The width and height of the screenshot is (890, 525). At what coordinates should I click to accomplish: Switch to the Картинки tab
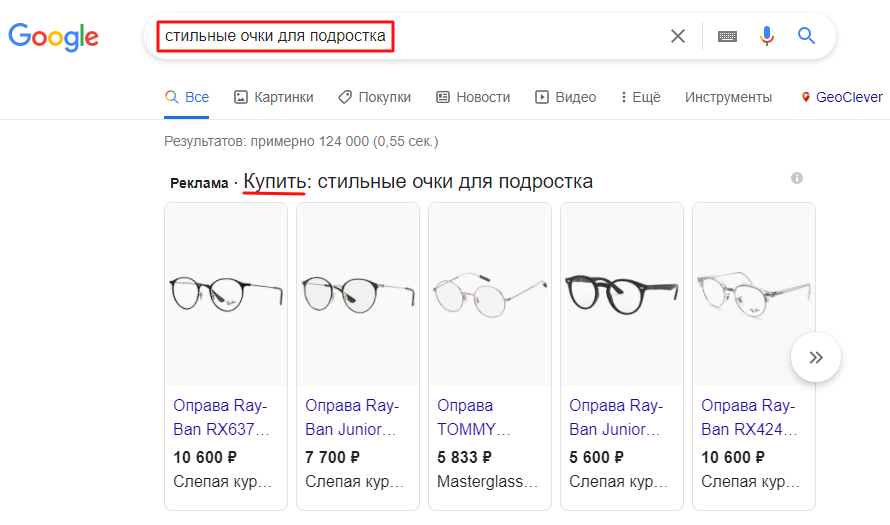tap(274, 97)
